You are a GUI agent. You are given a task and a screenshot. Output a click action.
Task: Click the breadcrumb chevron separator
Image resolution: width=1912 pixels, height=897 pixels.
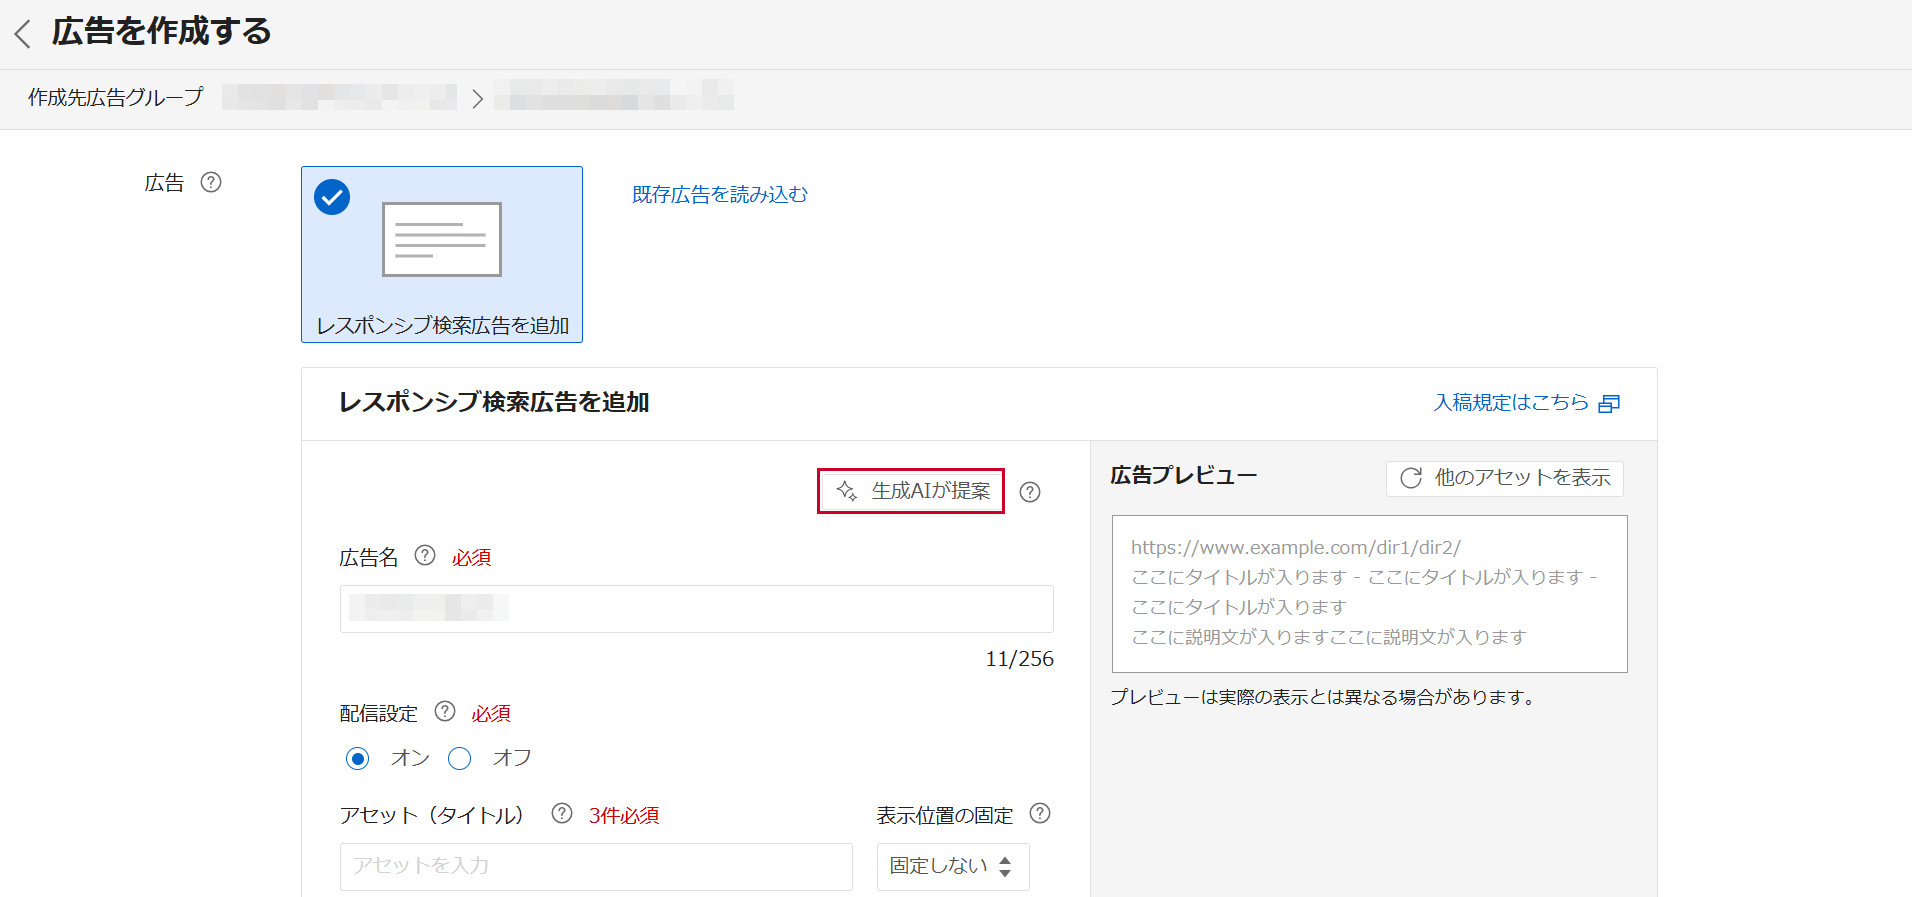click(x=477, y=98)
